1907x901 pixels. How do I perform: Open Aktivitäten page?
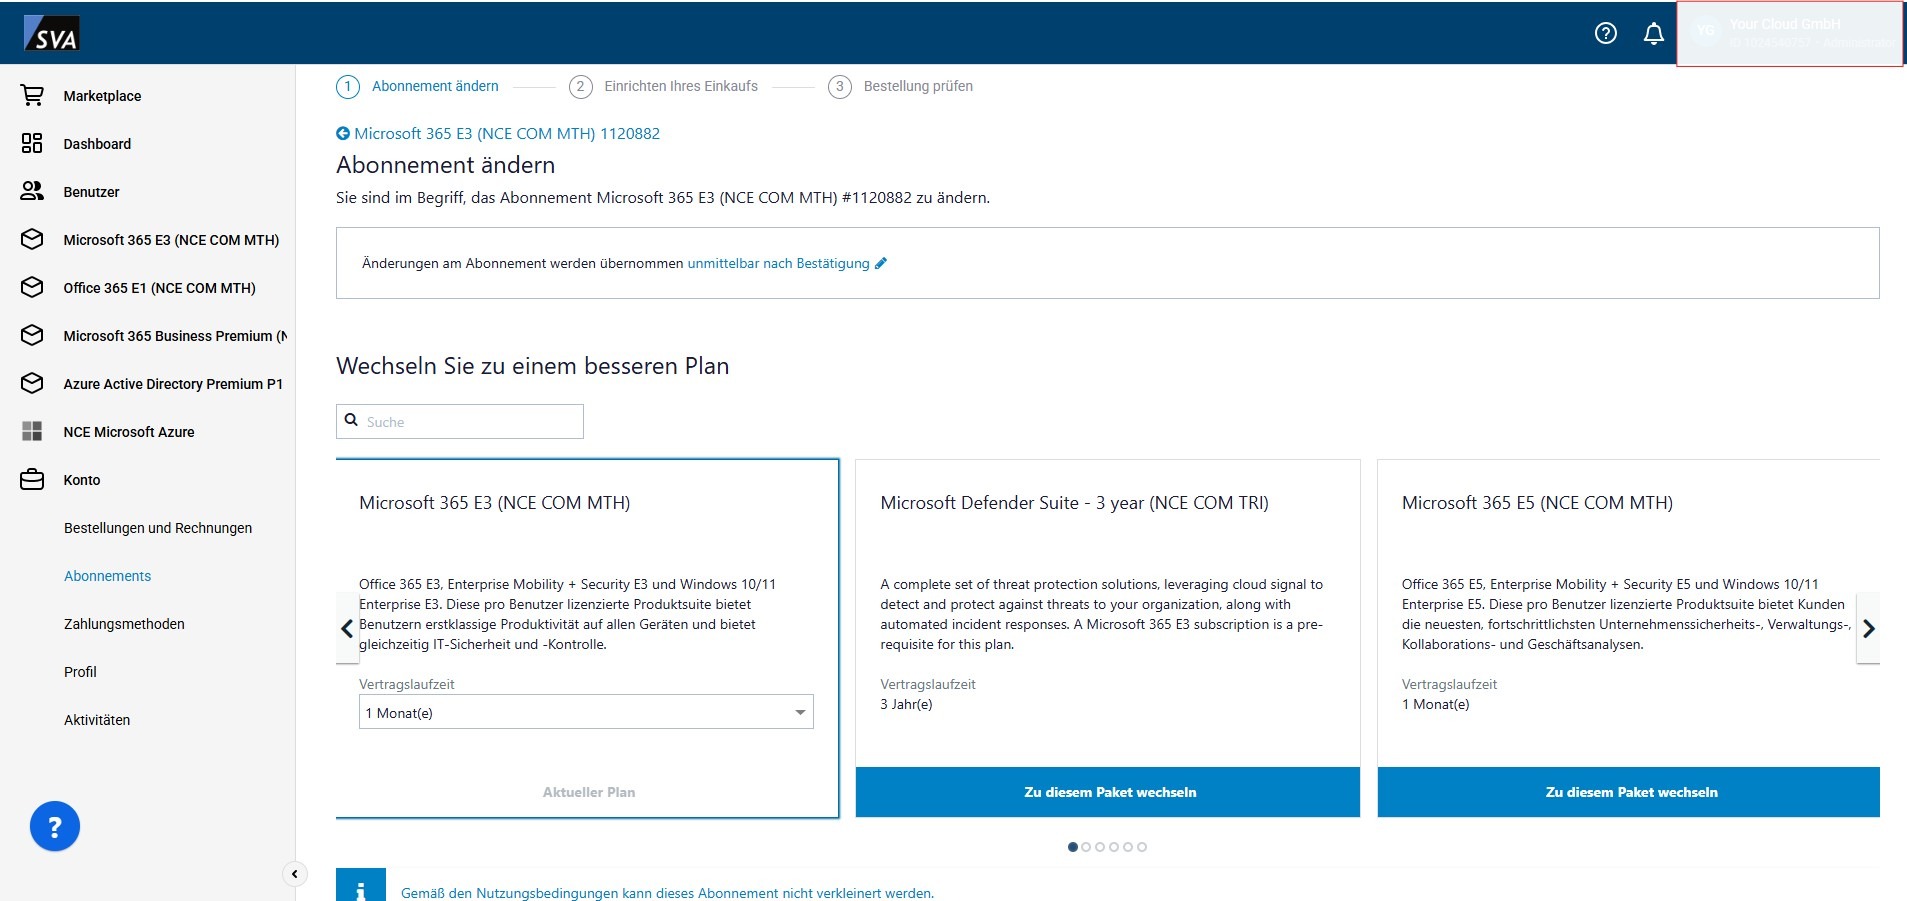[x=97, y=720]
